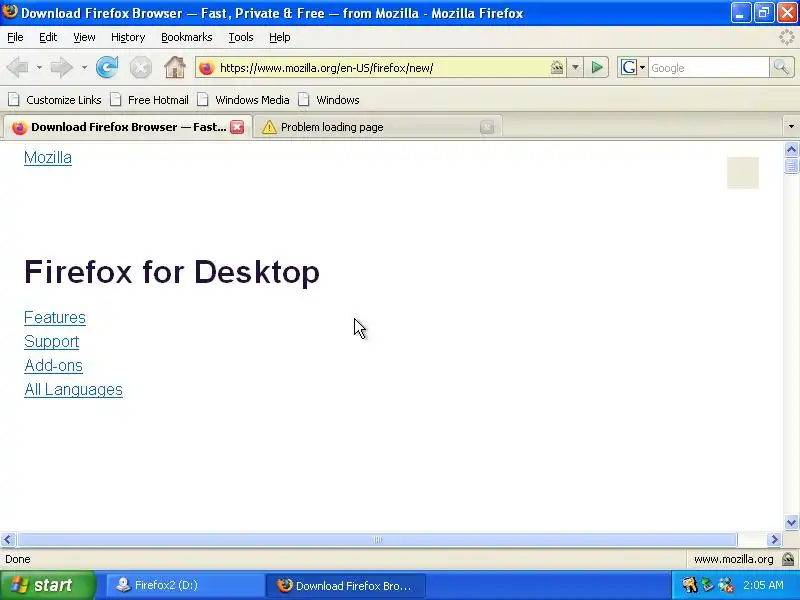Open the list all tabs dropdown

click(791, 127)
